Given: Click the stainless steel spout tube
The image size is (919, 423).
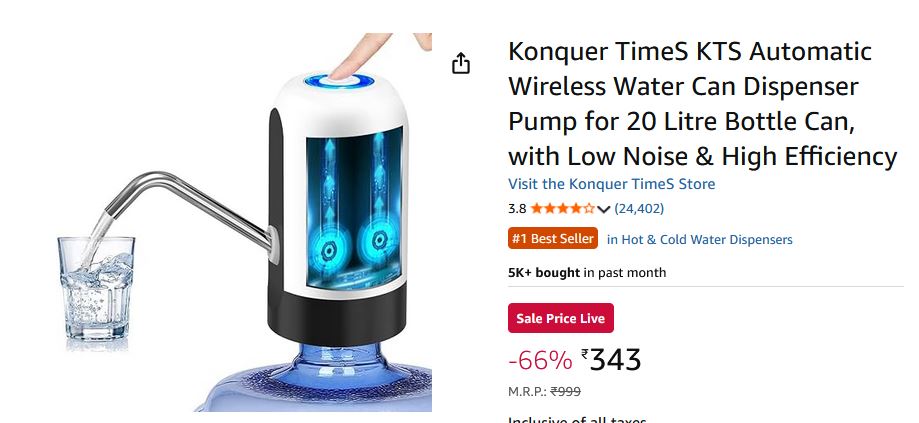Looking at the screenshot, I should point(189,206).
